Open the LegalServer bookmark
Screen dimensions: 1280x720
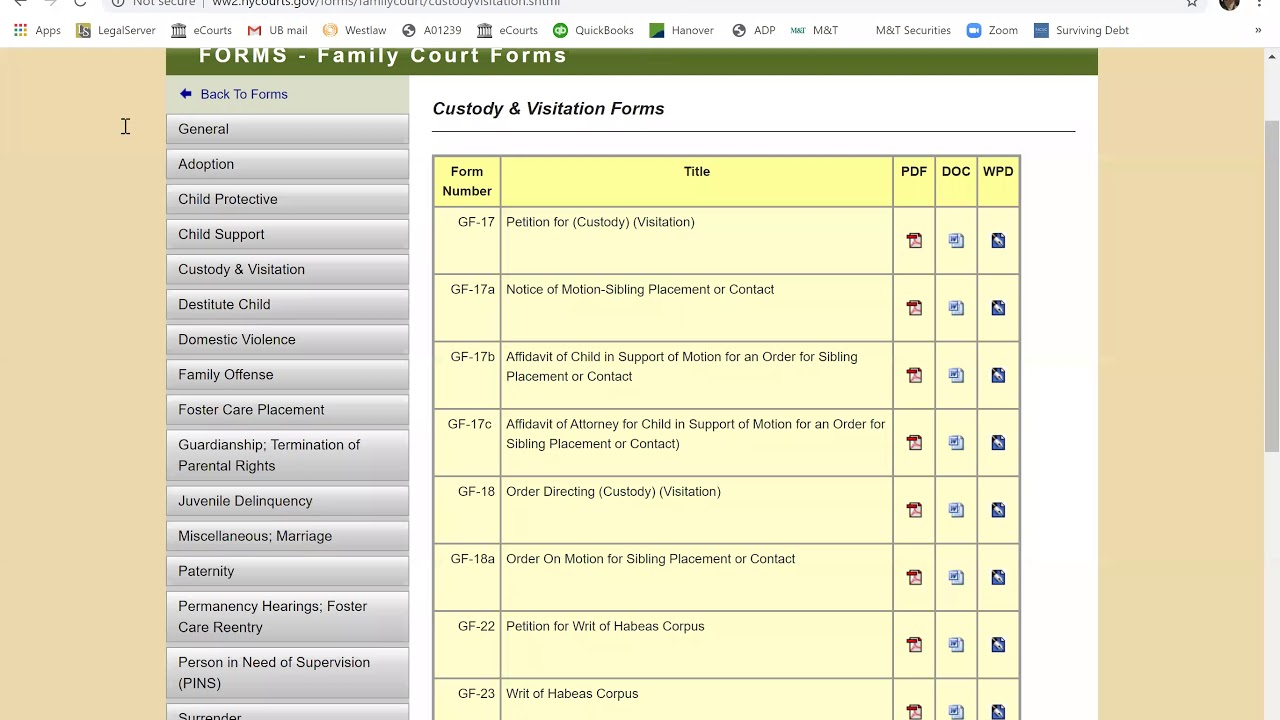coord(116,30)
